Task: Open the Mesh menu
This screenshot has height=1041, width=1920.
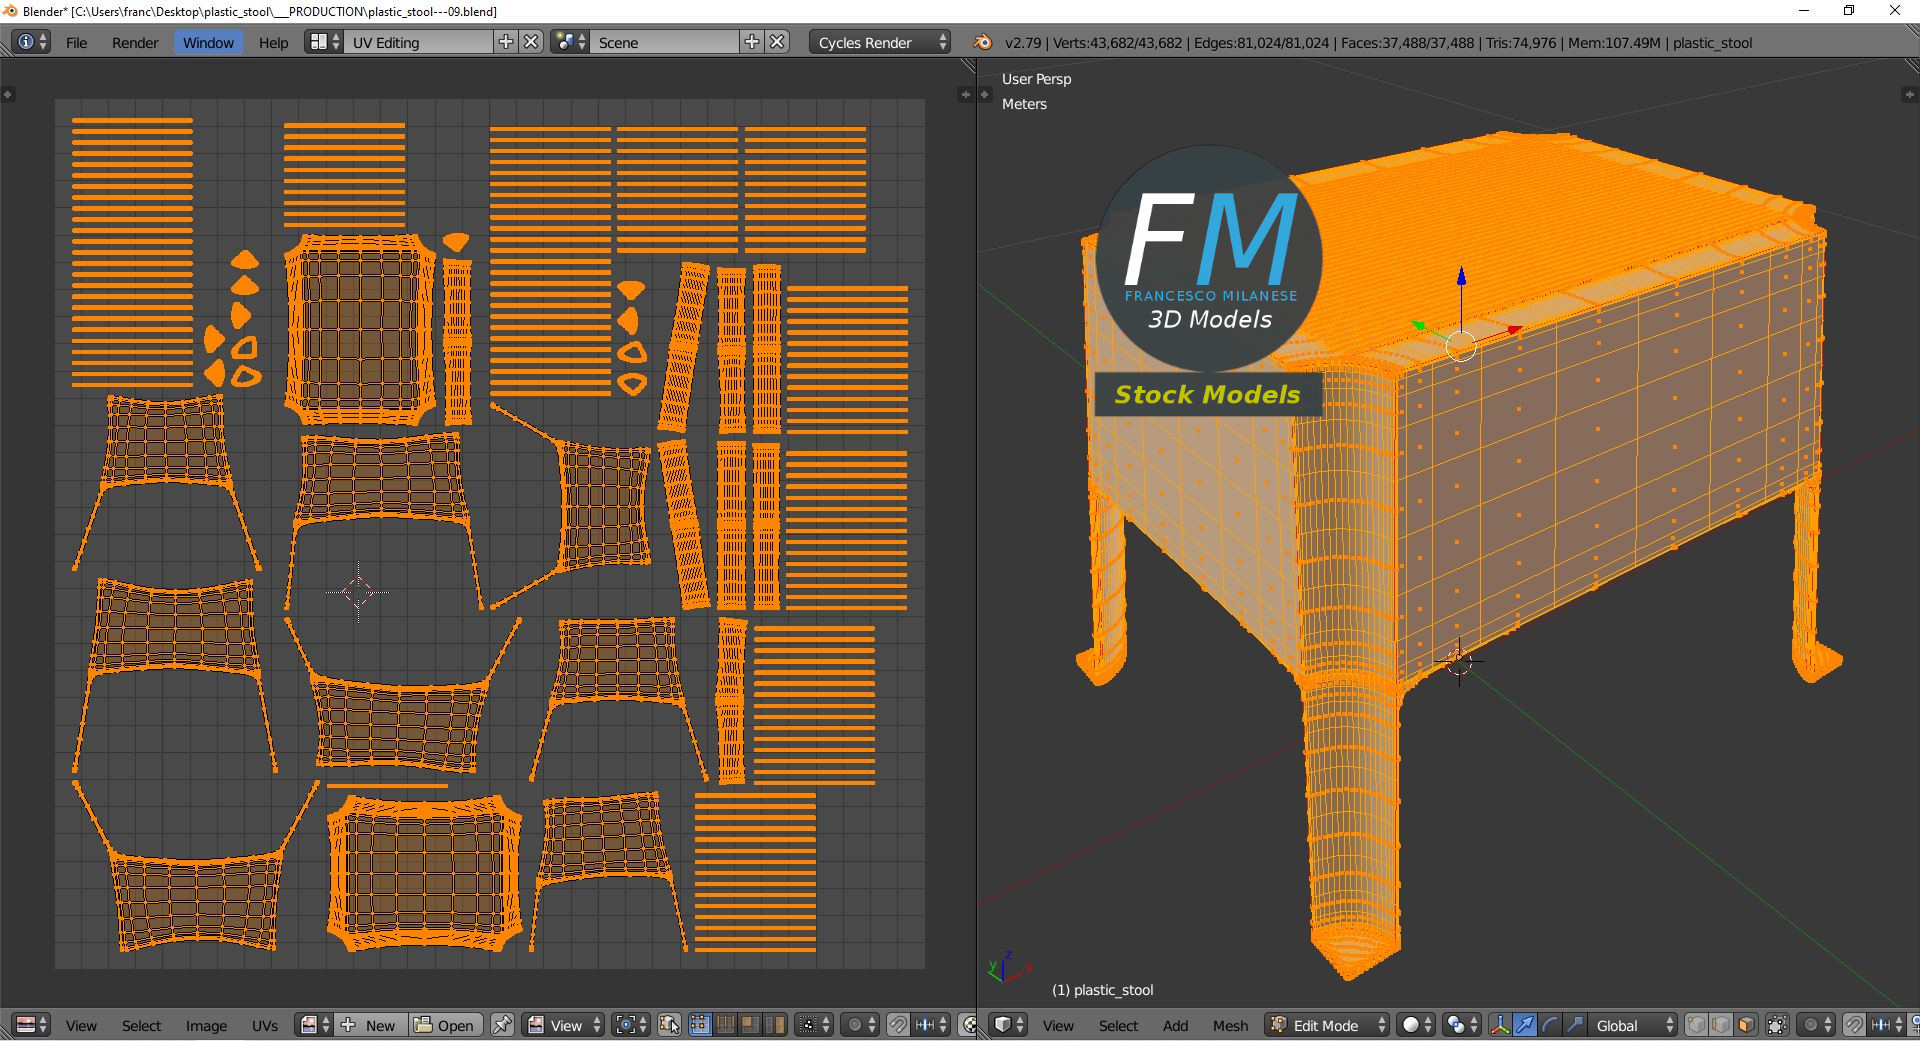Action: tap(1230, 1025)
